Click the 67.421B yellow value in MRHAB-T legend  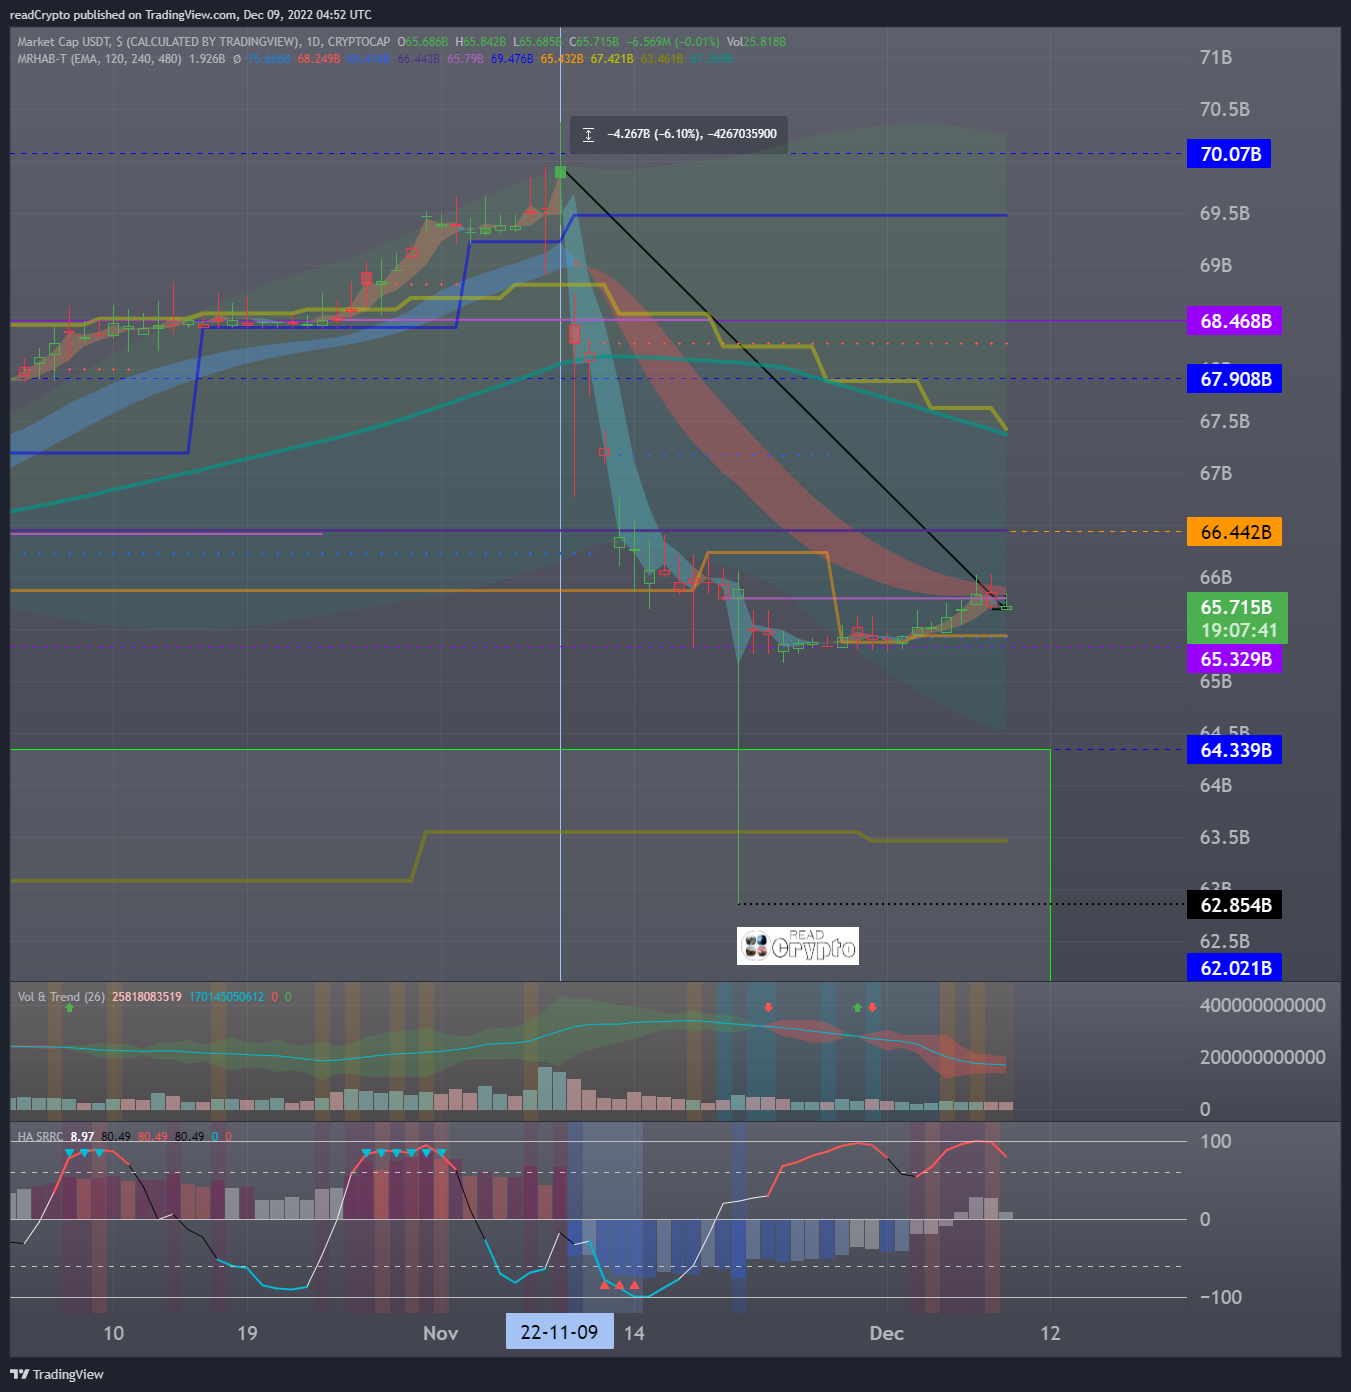click(611, 59)
